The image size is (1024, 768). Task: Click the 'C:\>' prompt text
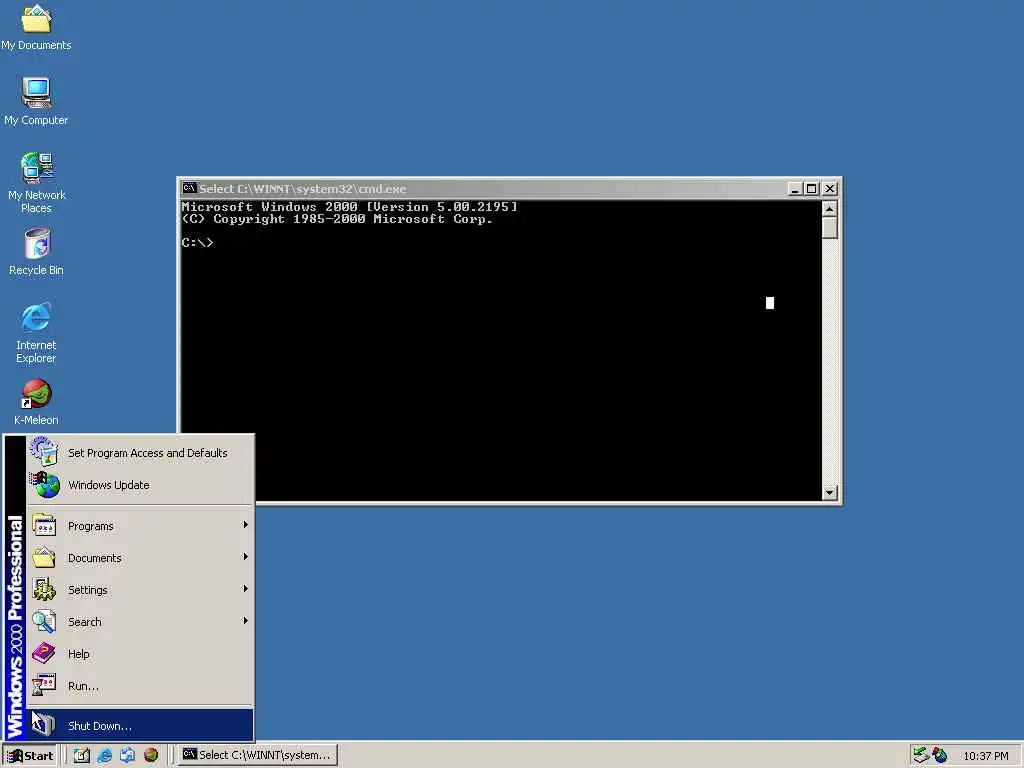tap(197, 243)
